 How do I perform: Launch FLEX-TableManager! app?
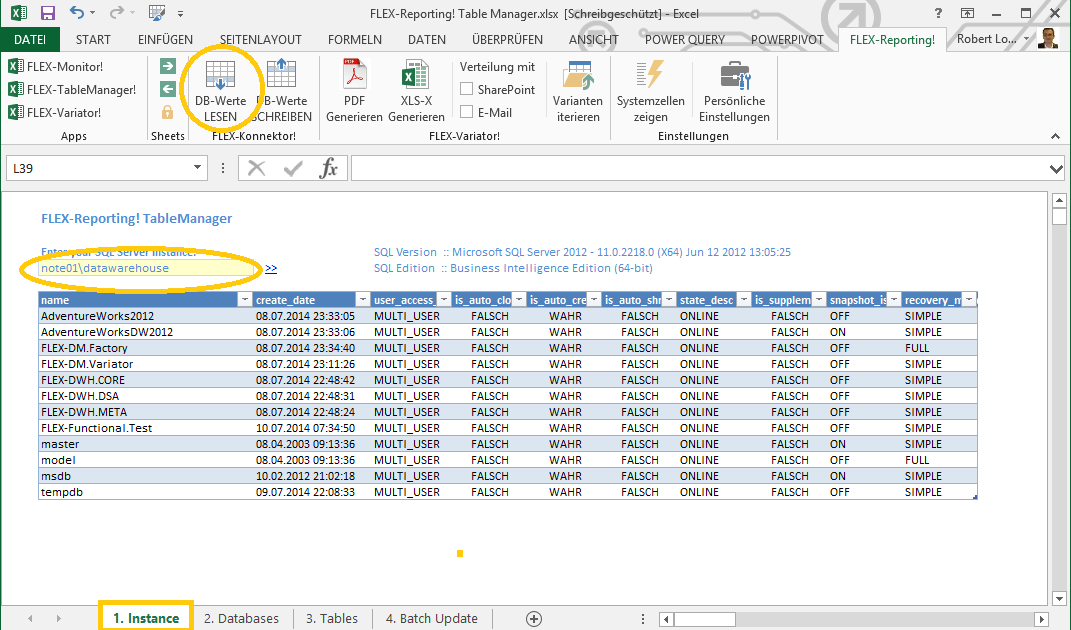pos(72,90)
